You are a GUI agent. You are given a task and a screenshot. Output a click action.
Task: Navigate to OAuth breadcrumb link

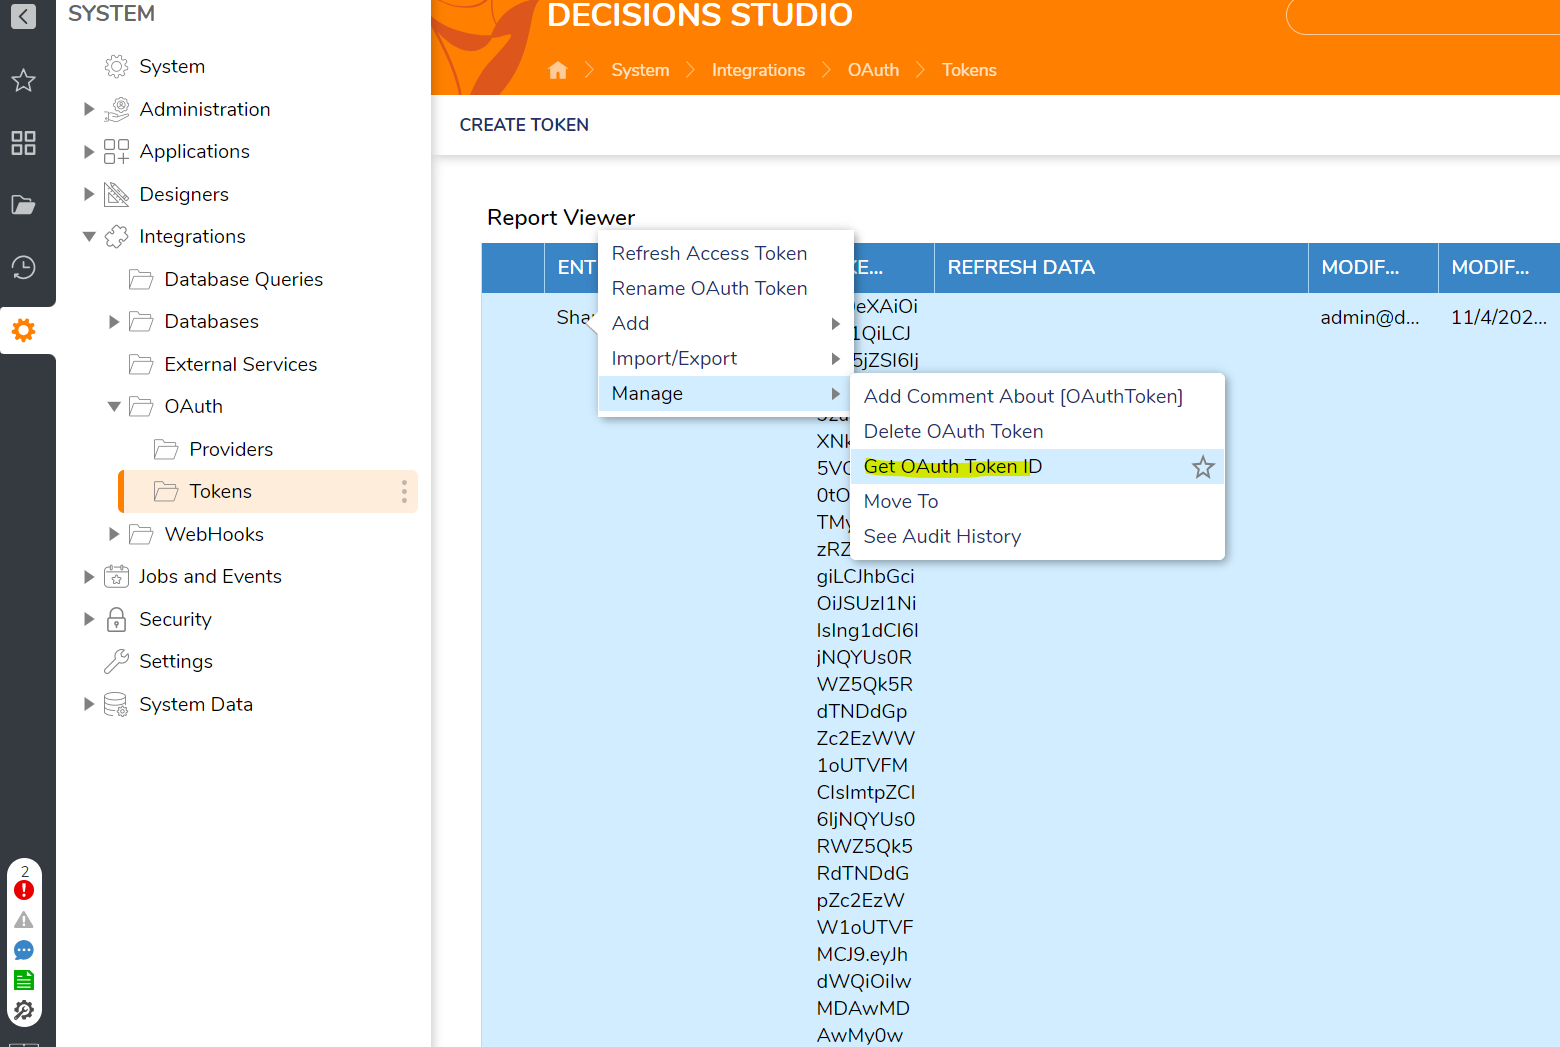pyautogui.click(x=873, y=70)
